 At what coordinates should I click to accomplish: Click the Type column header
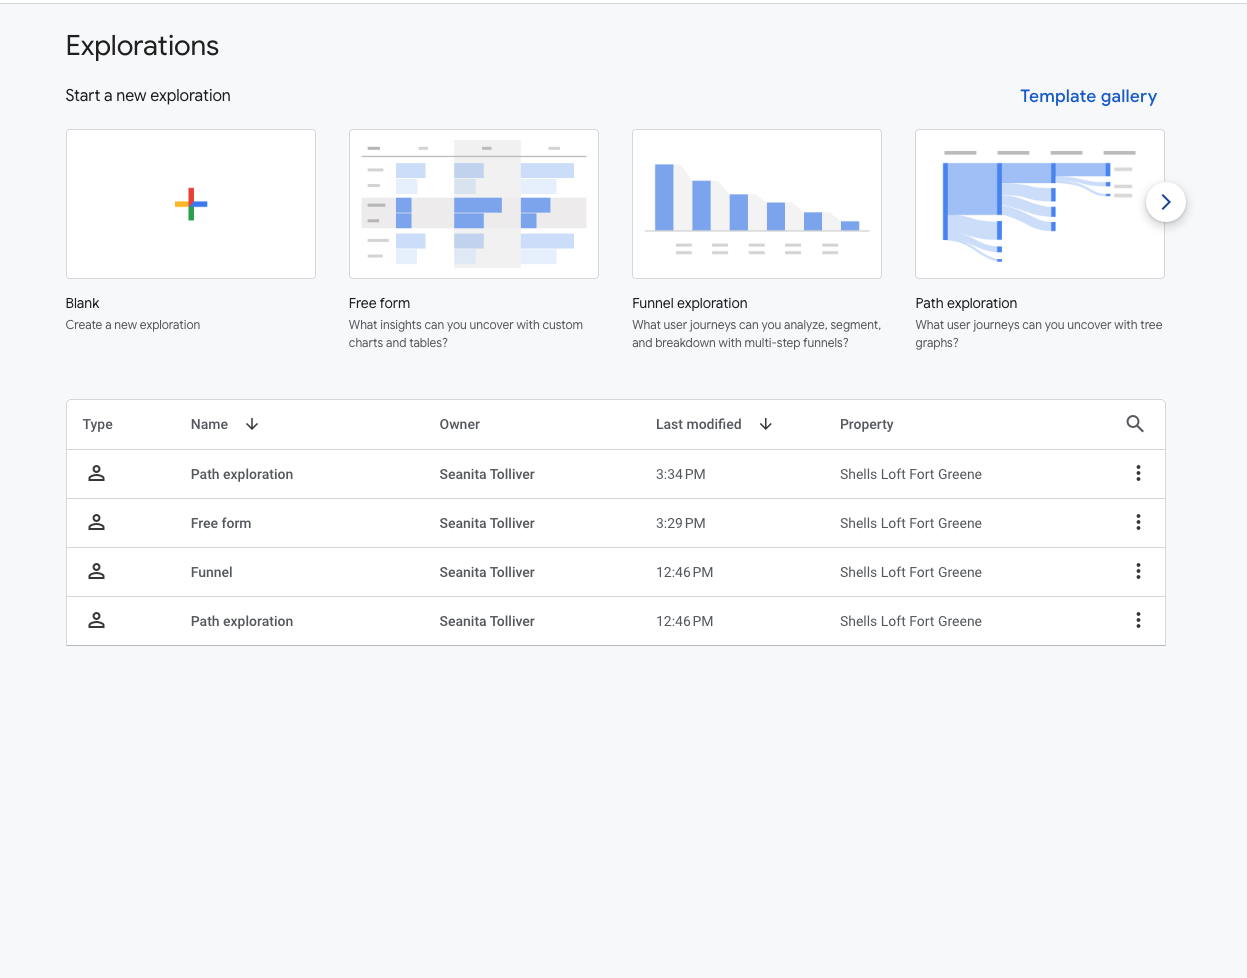98,424
